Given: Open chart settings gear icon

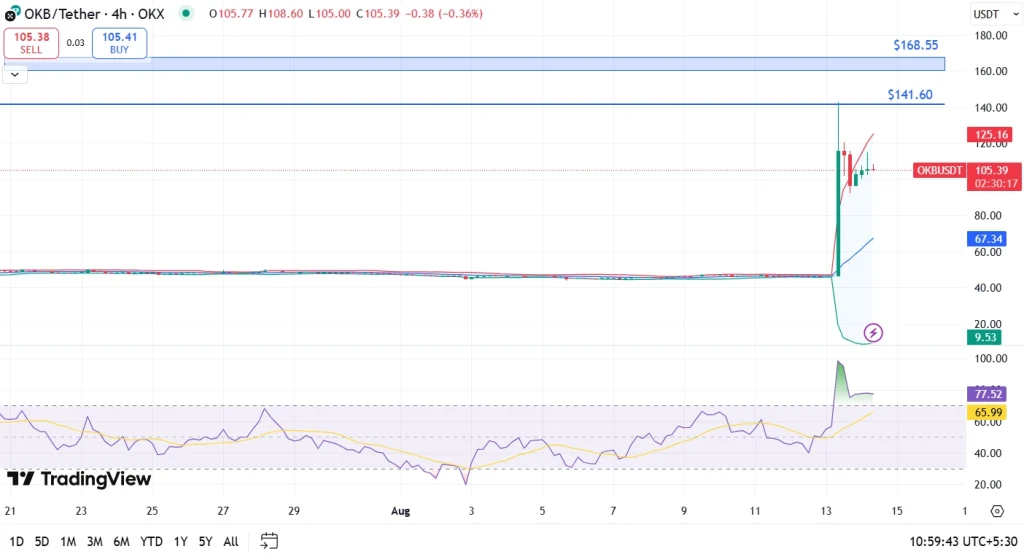Looking at the screenshot, I should [997, 511].
